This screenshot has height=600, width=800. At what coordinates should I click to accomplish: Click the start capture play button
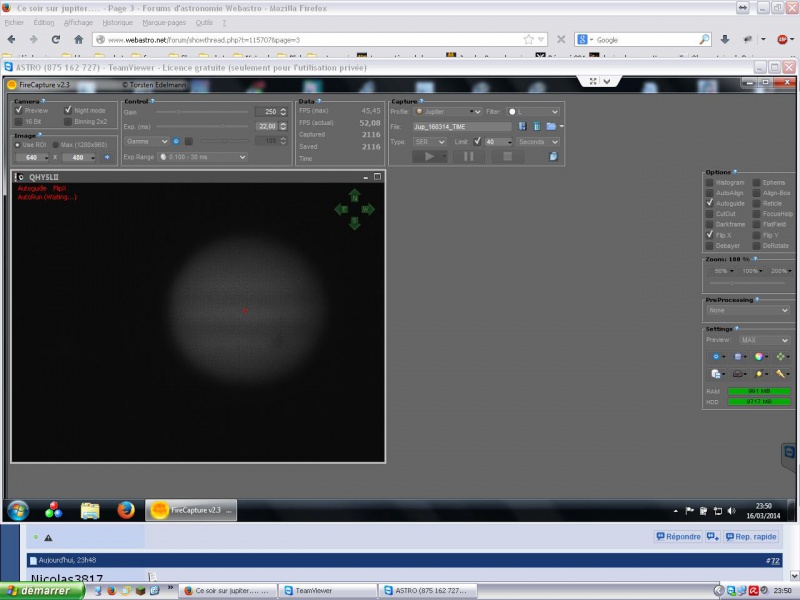(x=429, y=157)
